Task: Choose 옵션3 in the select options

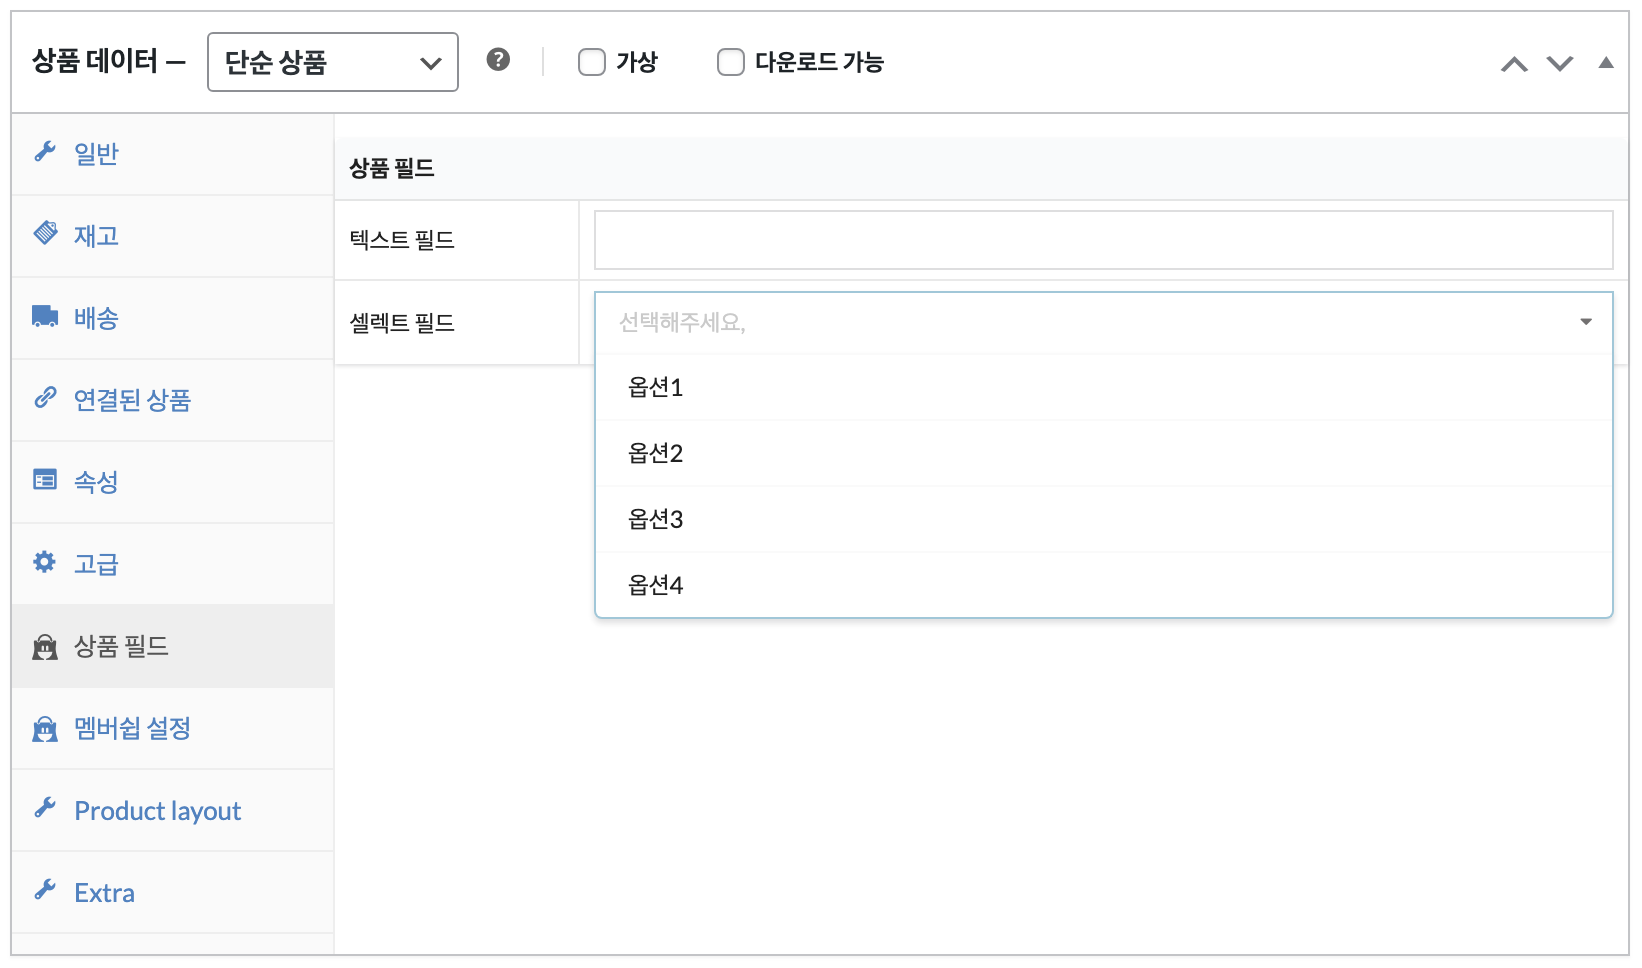Action: [x=656, y=520]
